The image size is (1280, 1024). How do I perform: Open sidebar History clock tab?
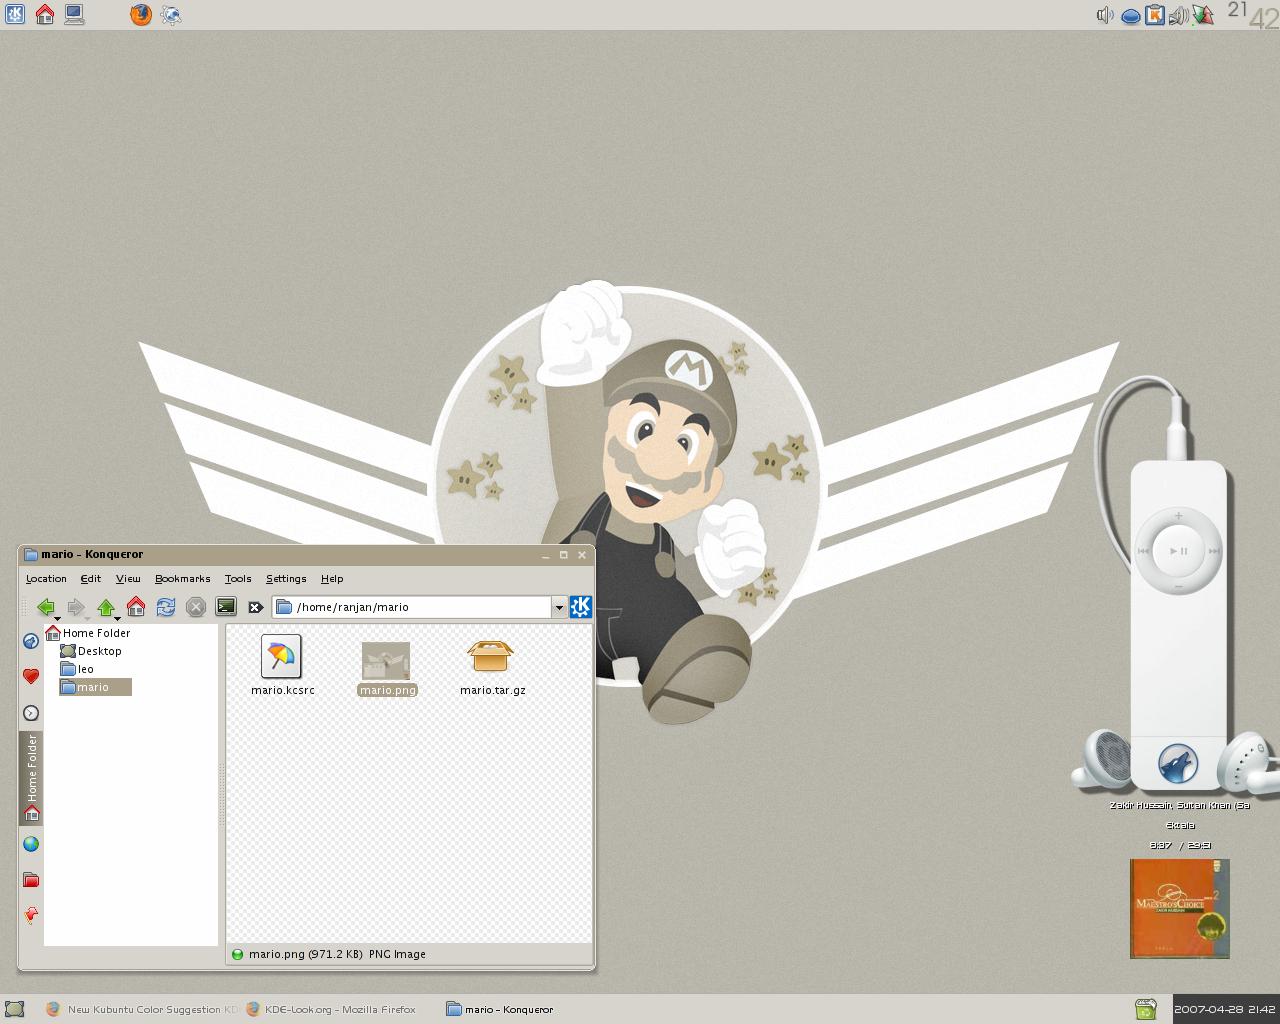[x=31, y=713]
